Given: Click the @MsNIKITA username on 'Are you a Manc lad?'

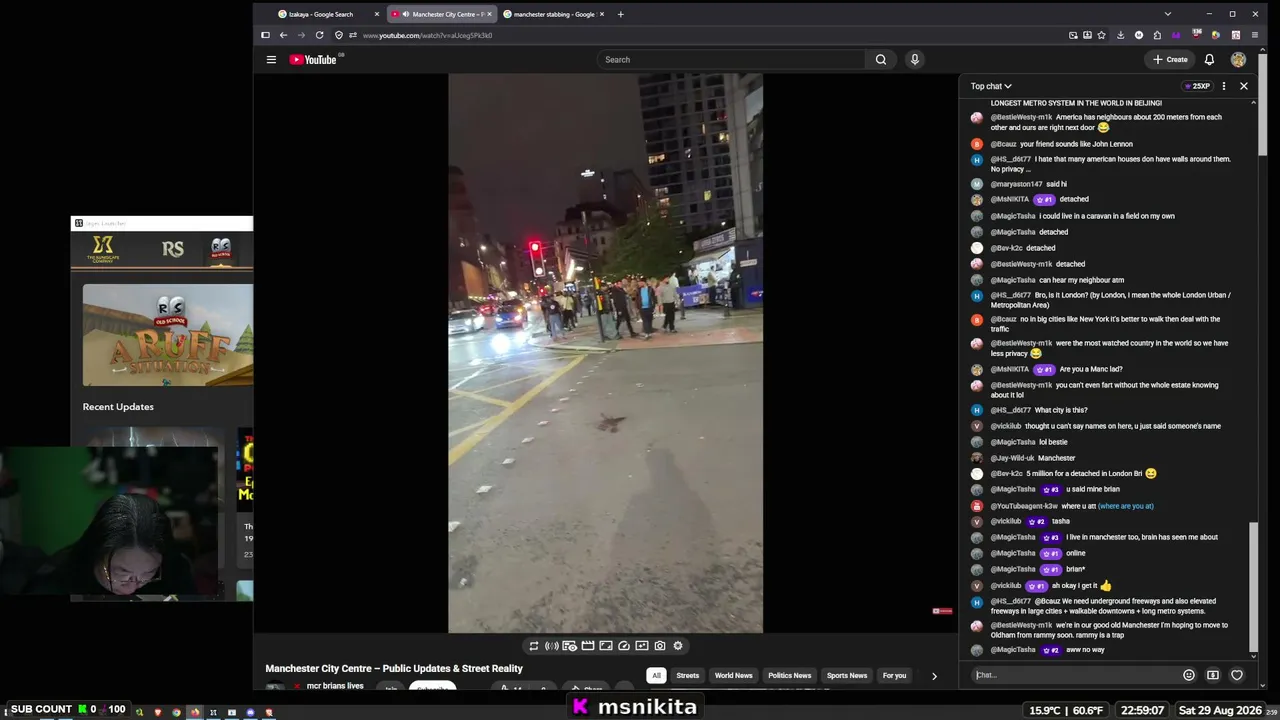Looking at the screenshot, I should pos(1009,369).
